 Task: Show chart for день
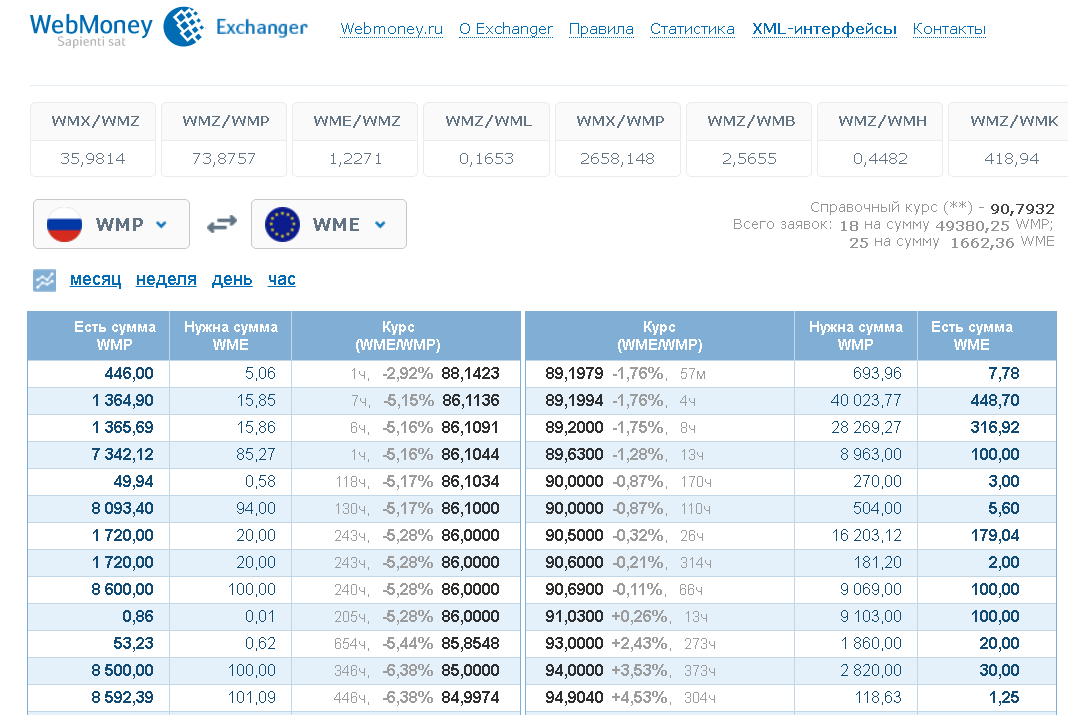coord(232,279)
